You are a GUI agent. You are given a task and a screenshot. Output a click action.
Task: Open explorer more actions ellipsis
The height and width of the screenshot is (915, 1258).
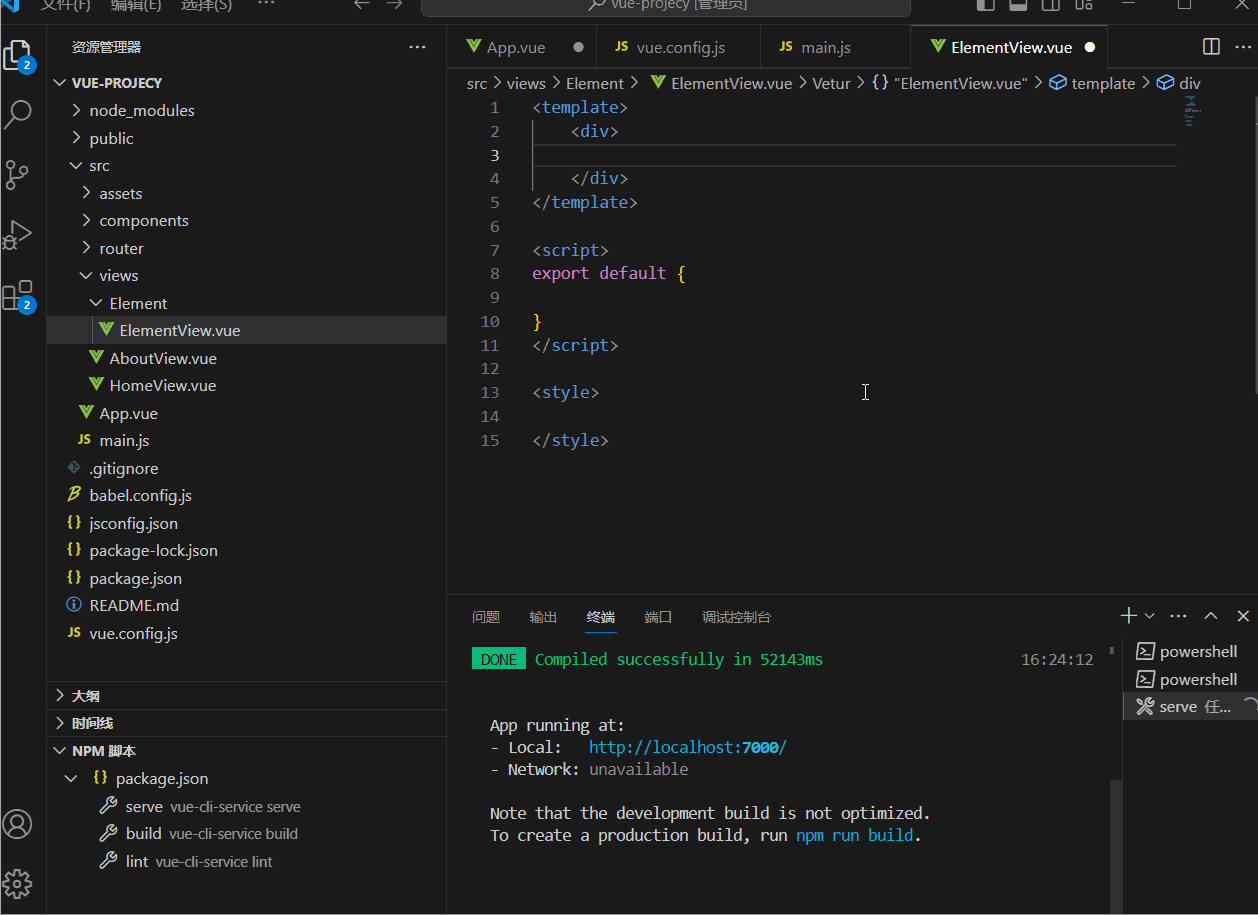pos(417,47)
